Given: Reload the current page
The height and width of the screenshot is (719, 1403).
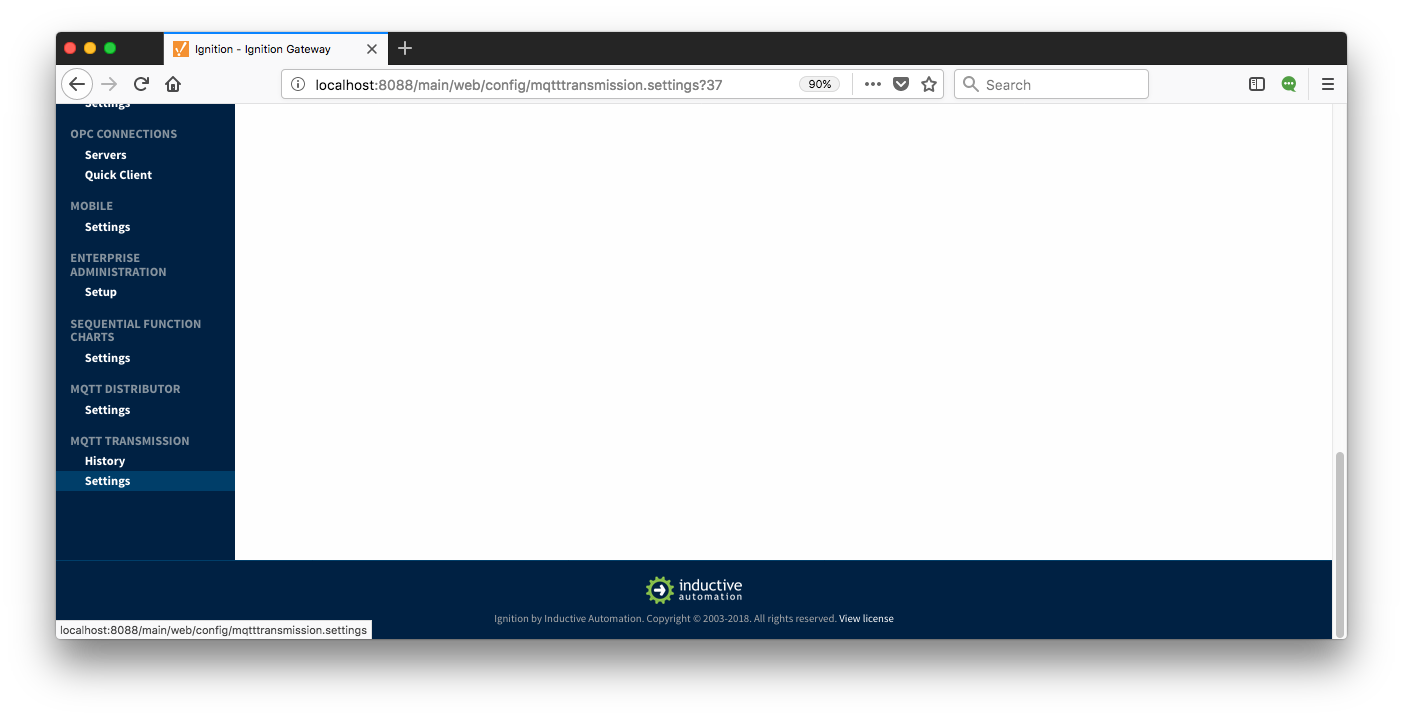Looking at the screenshot, I should point(141,84).
